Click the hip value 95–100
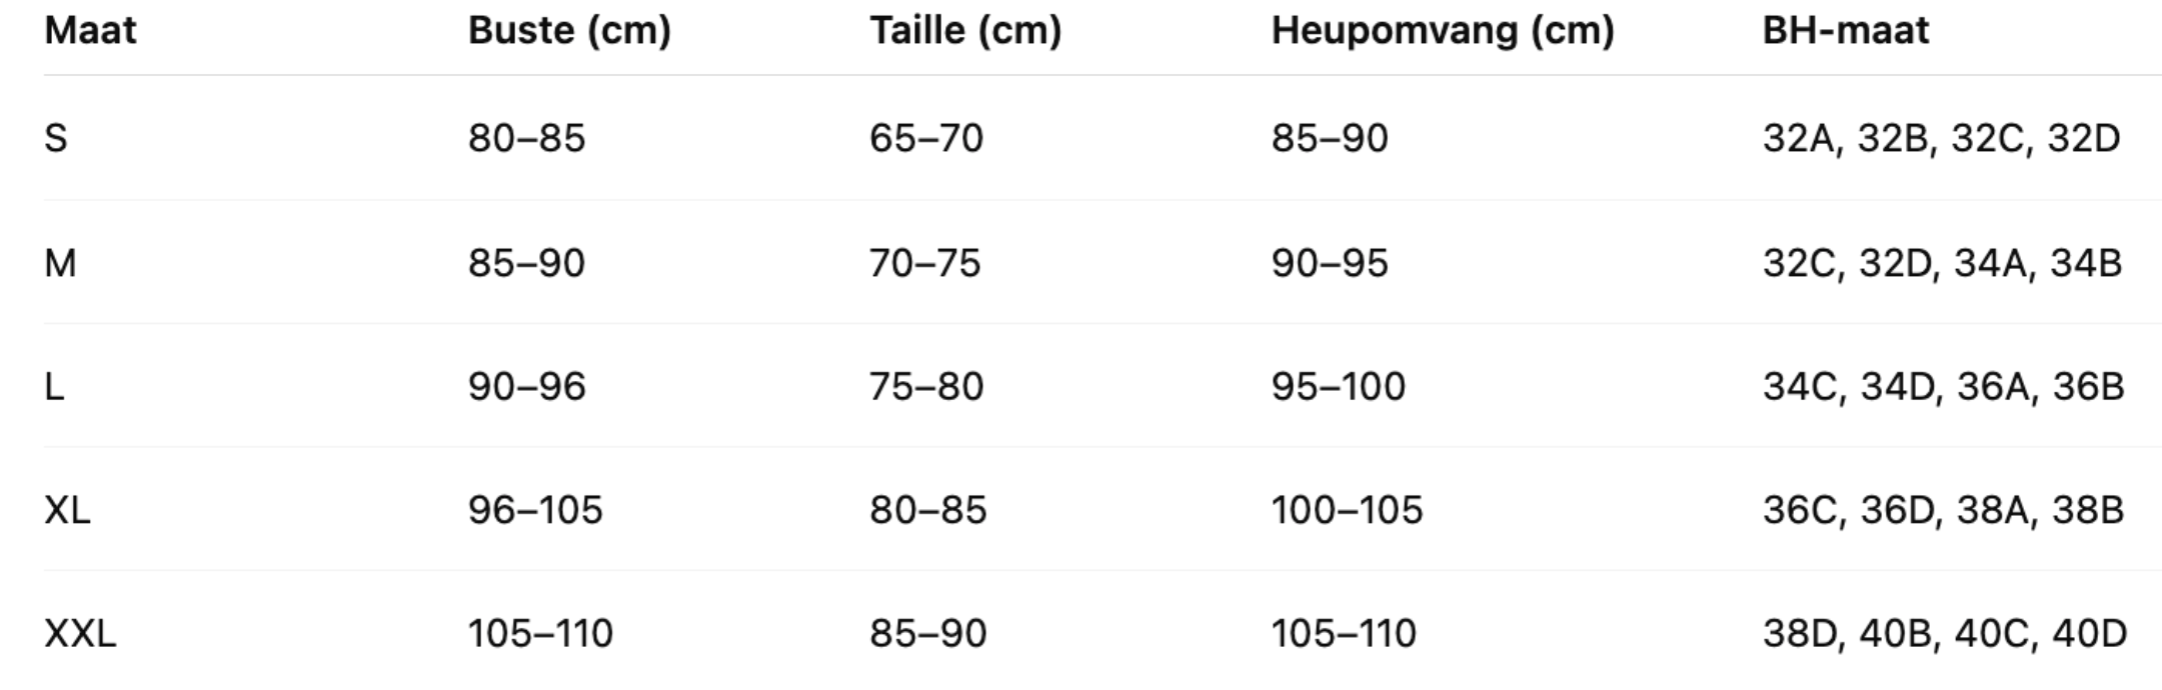 pyautogui.click(x=1338, y=386)
